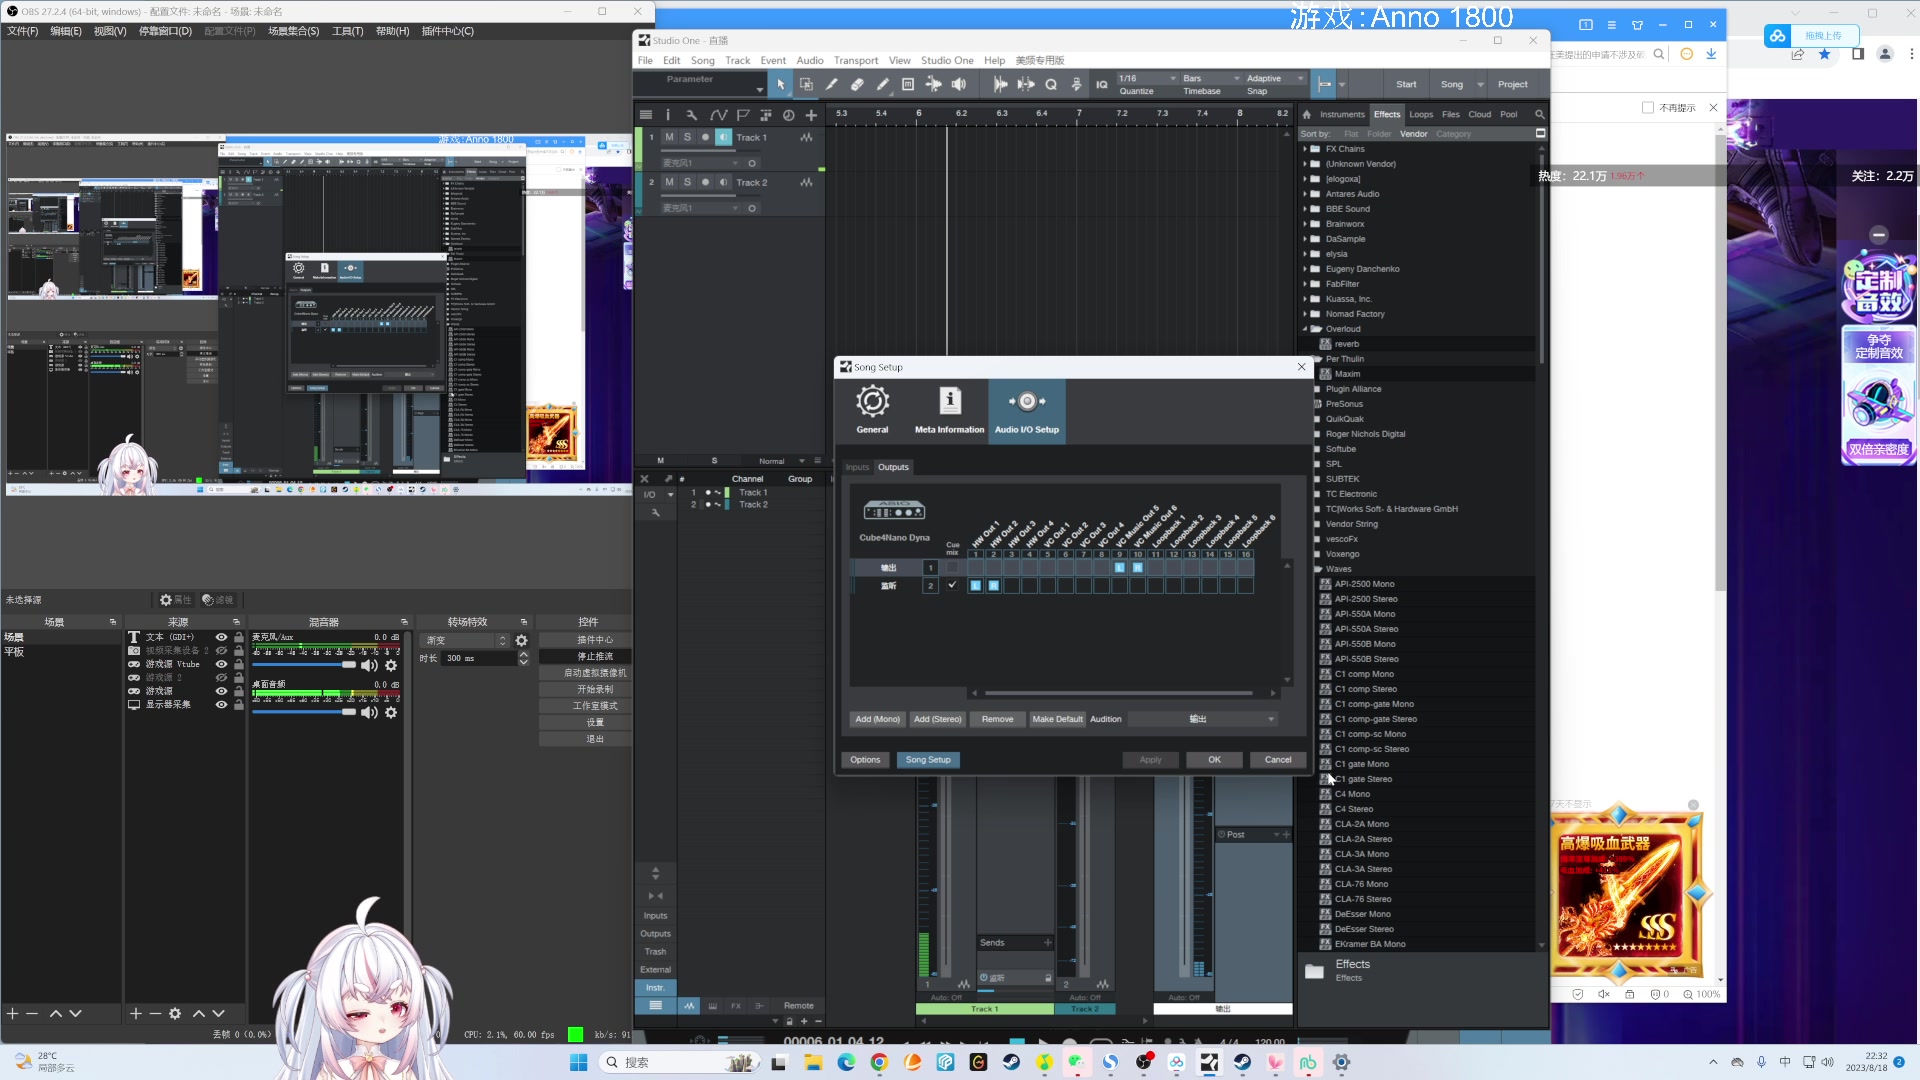Open the Windows Start button

(578, 1062)
